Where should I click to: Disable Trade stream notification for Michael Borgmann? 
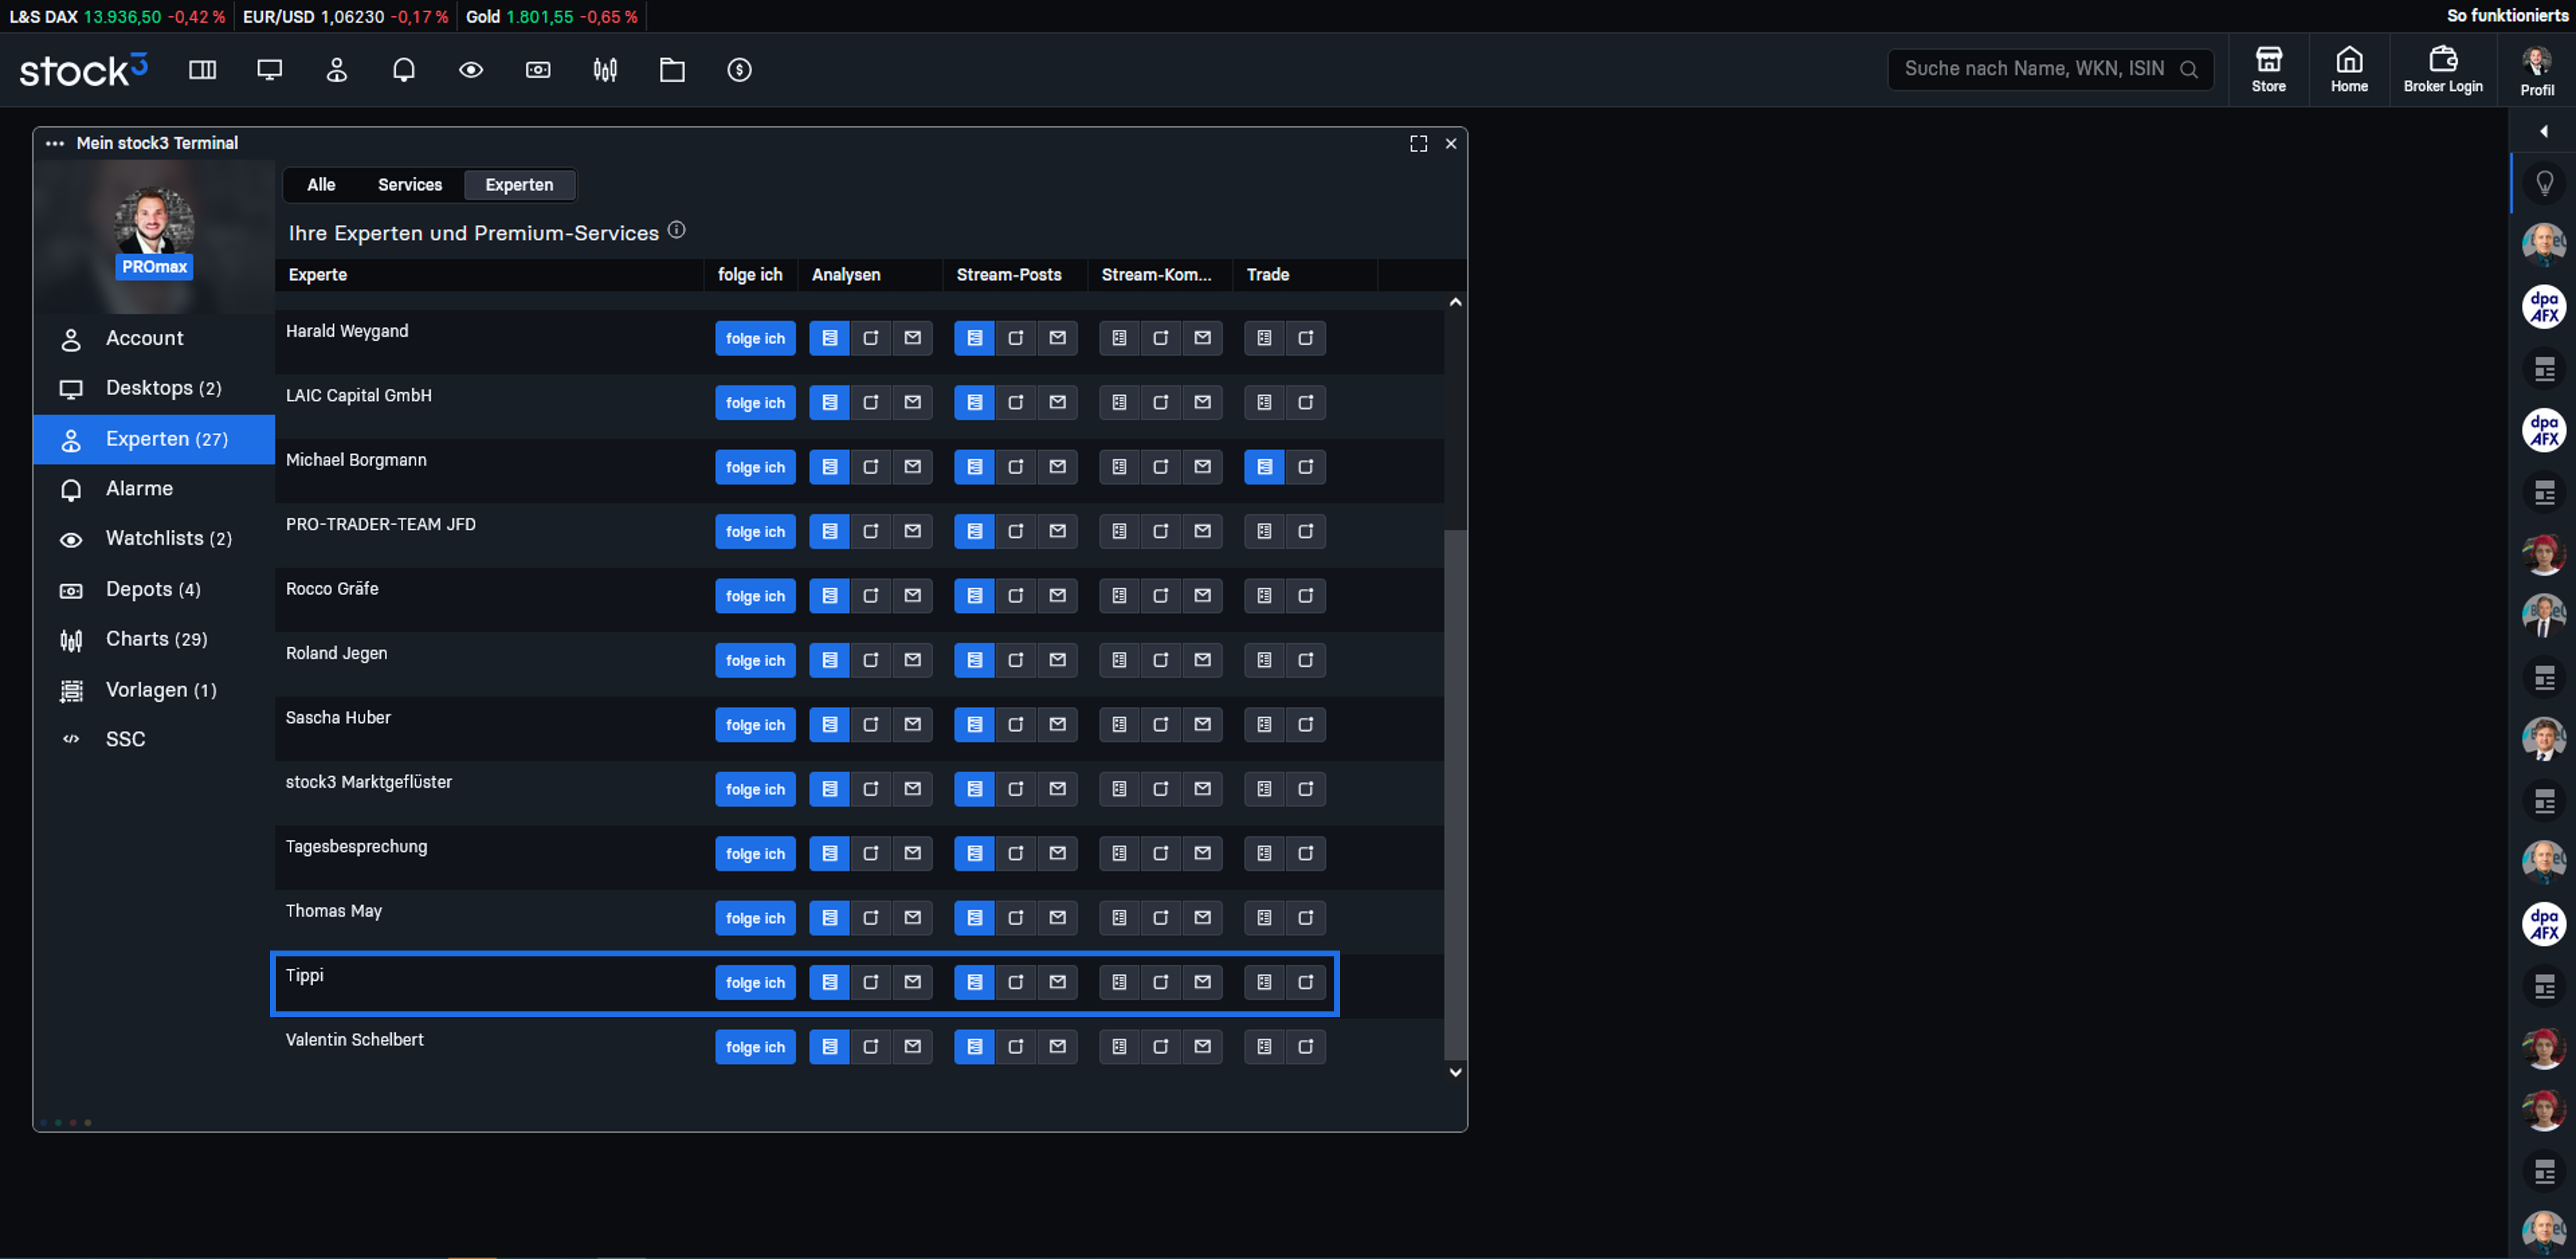(1264, 467)
